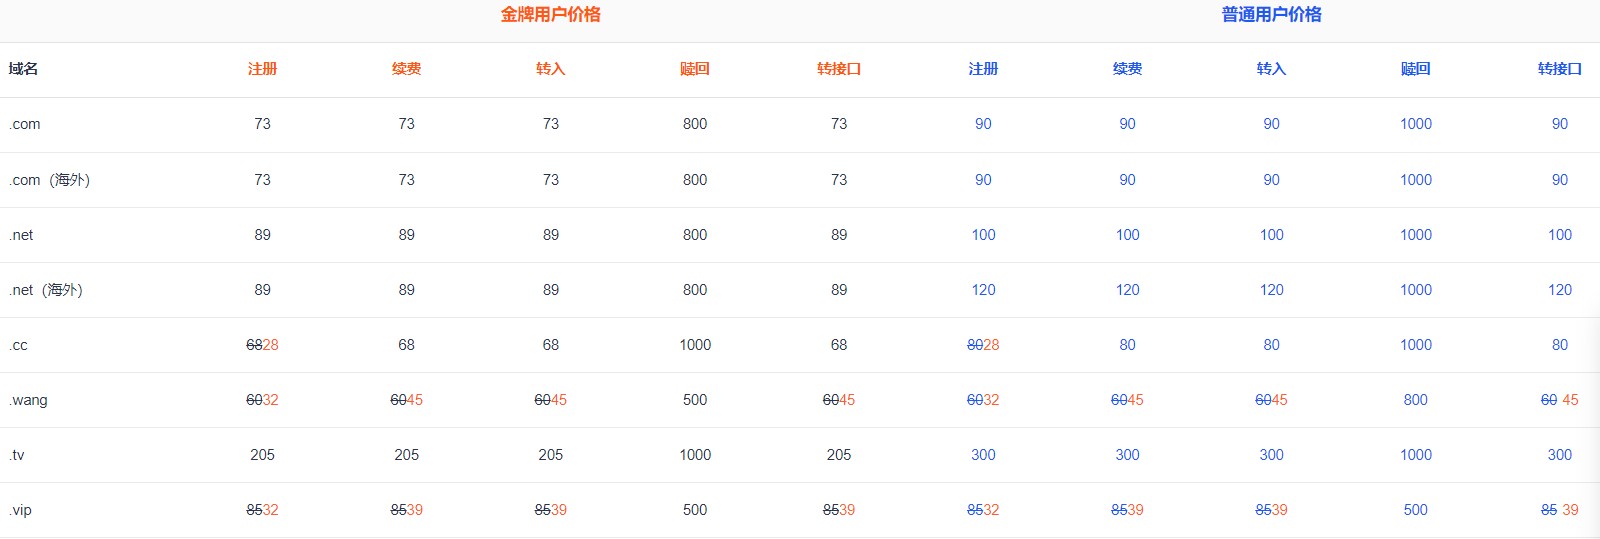Click gold 转入 price 8539 in .vip row
The height and width of the screenshot is (539, 1600).
[x=550, y=510]
